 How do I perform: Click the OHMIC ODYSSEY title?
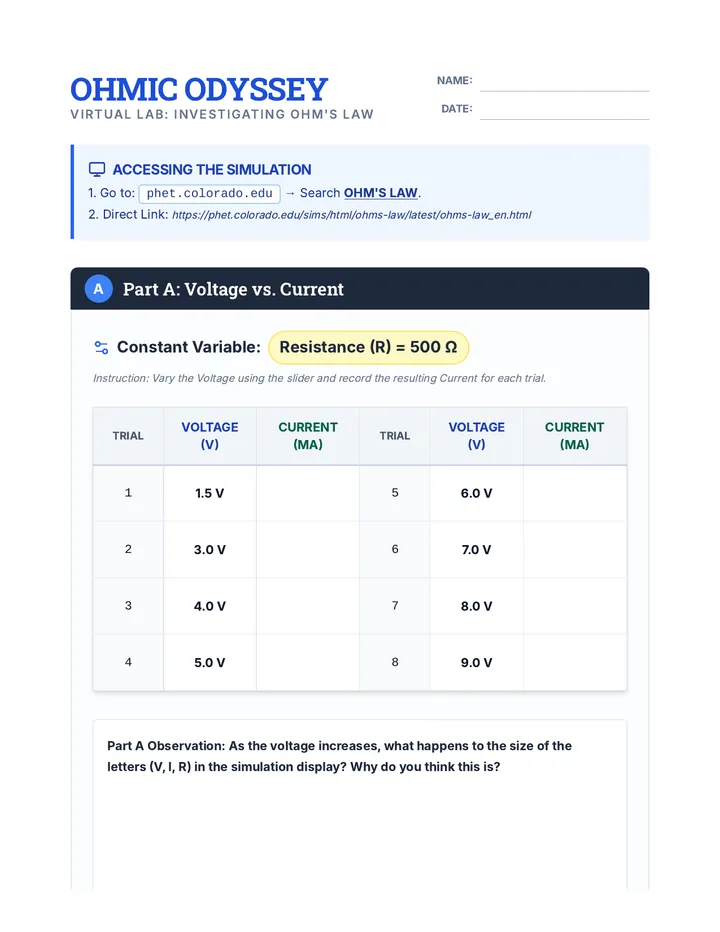coord(199,89)
